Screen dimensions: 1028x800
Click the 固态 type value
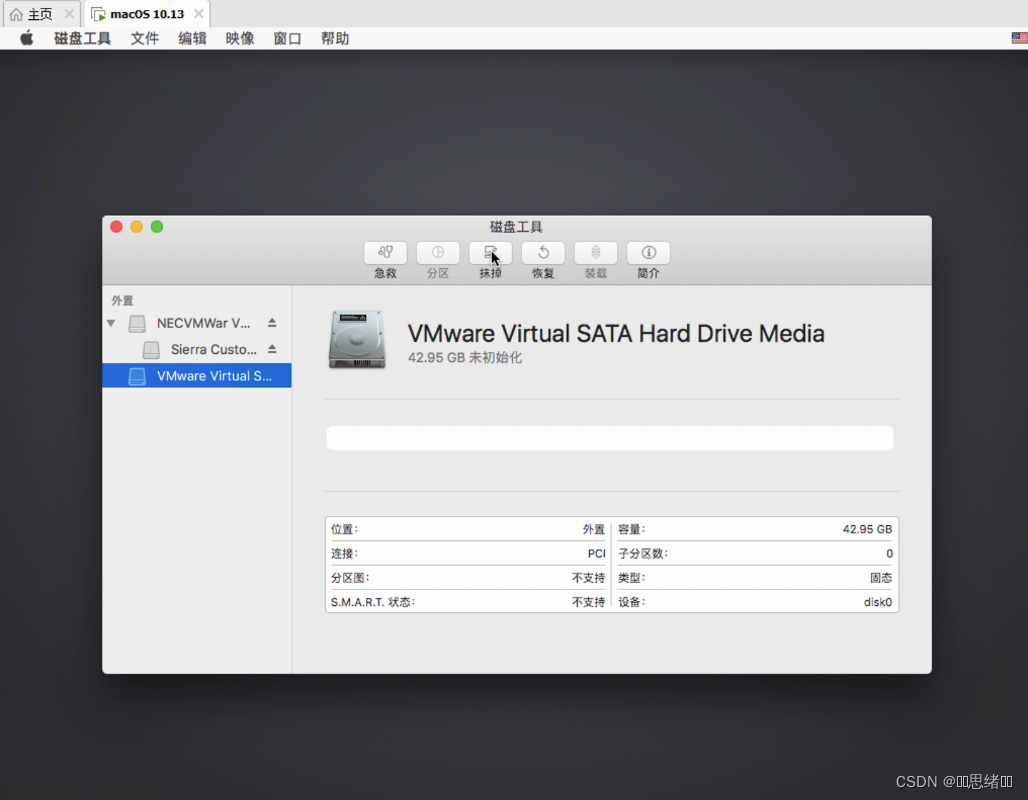881,578
